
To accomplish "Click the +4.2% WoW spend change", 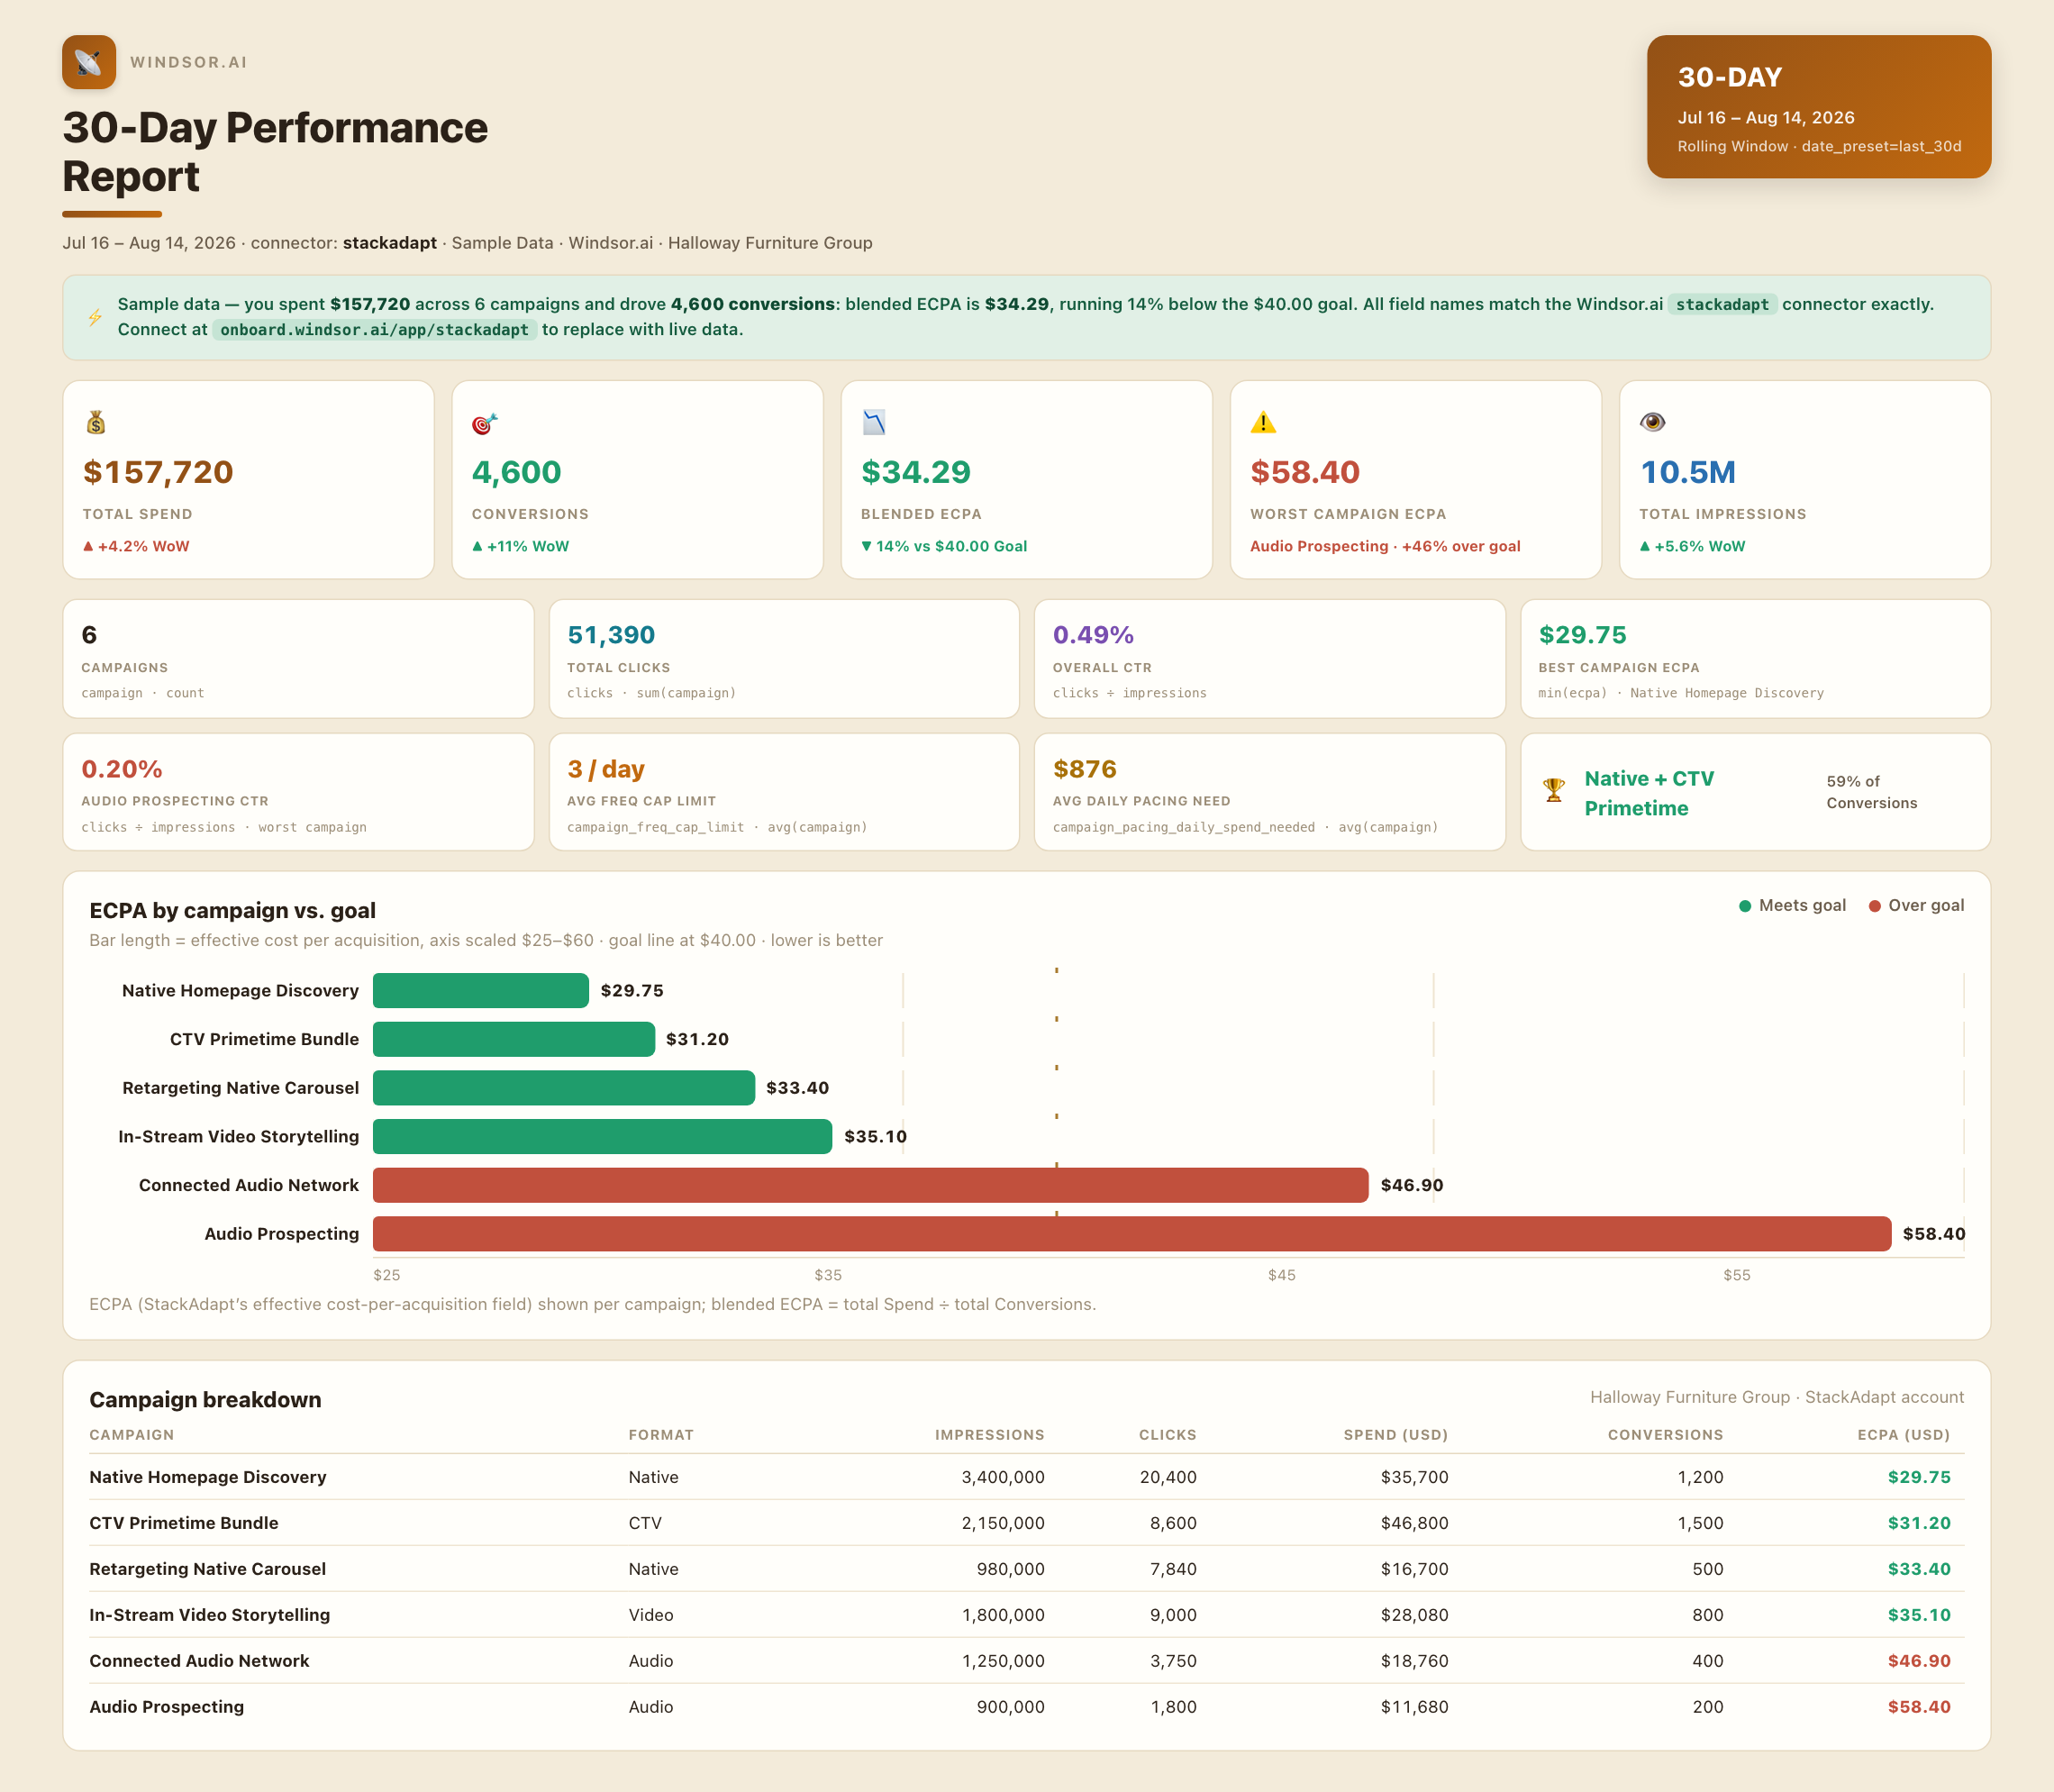I will point(136,546).
